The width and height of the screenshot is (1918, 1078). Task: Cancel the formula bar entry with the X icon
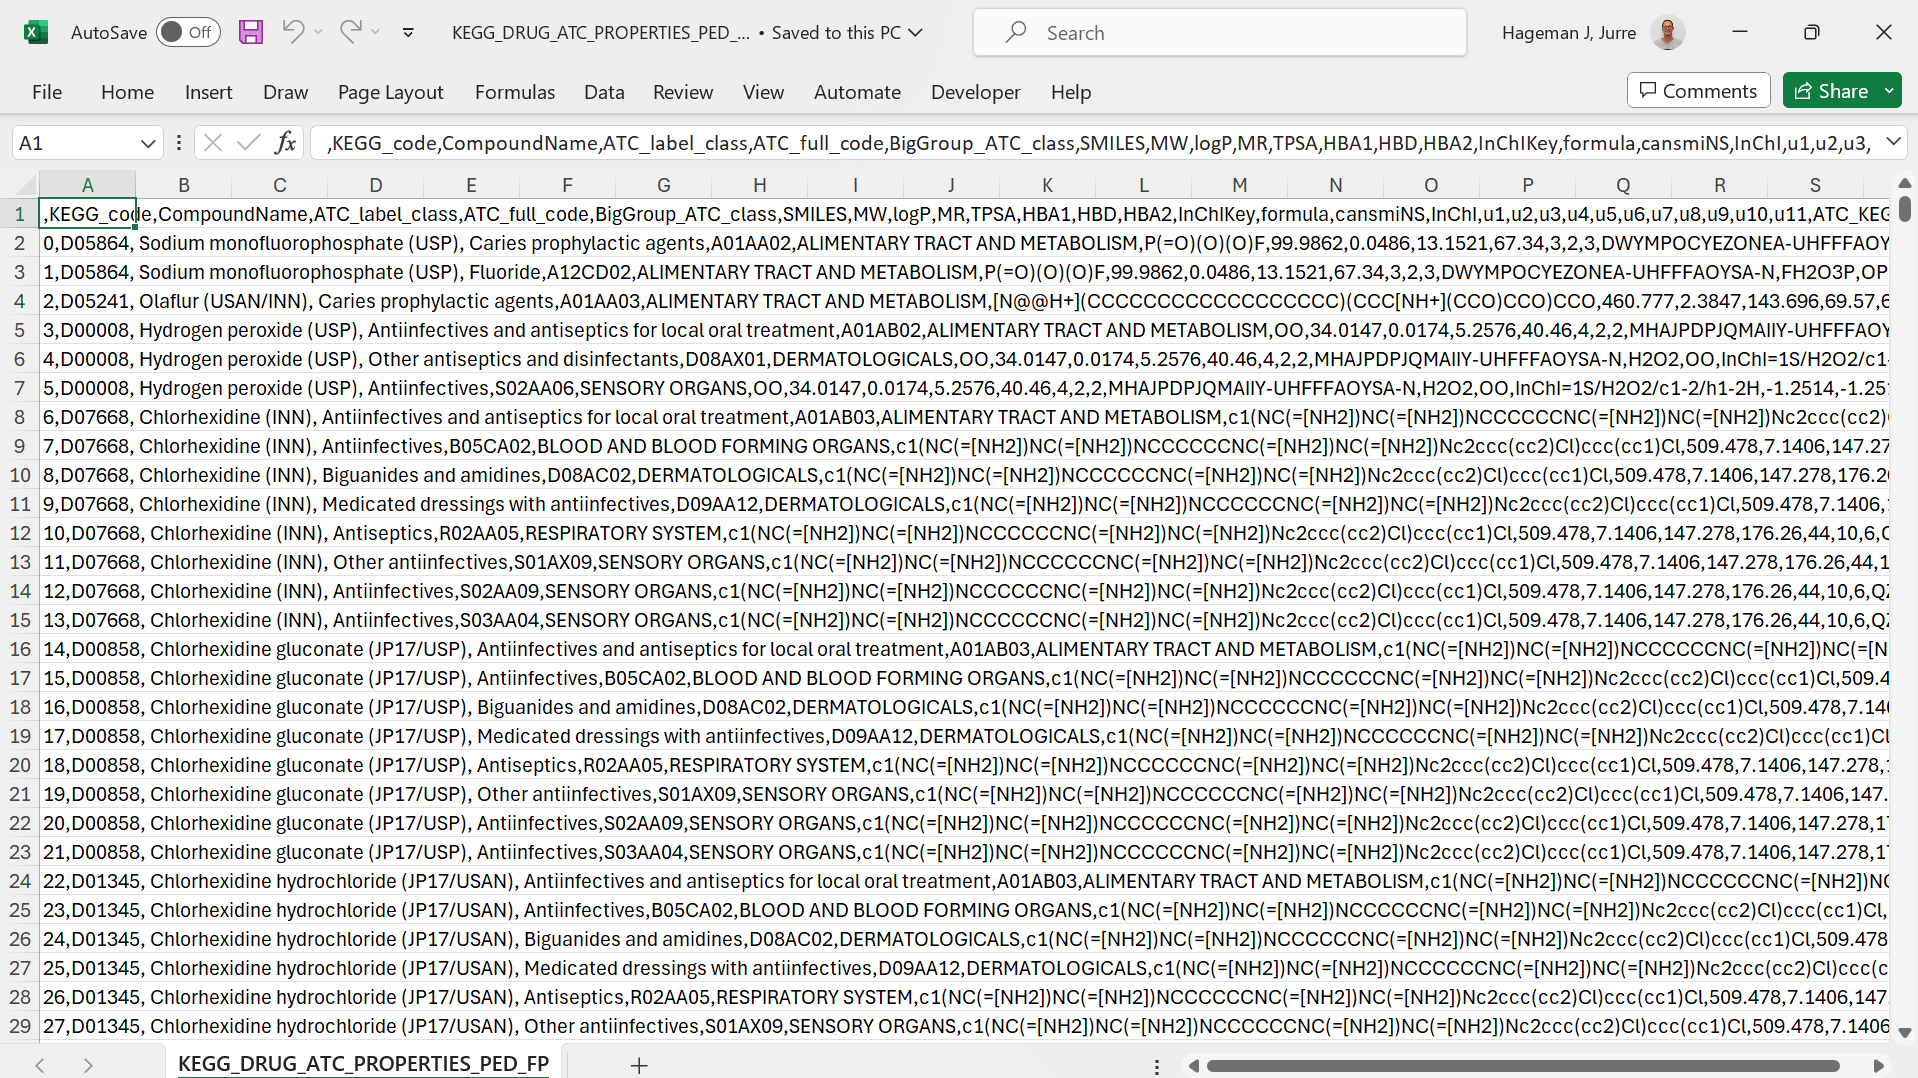[x=212, y=142]
